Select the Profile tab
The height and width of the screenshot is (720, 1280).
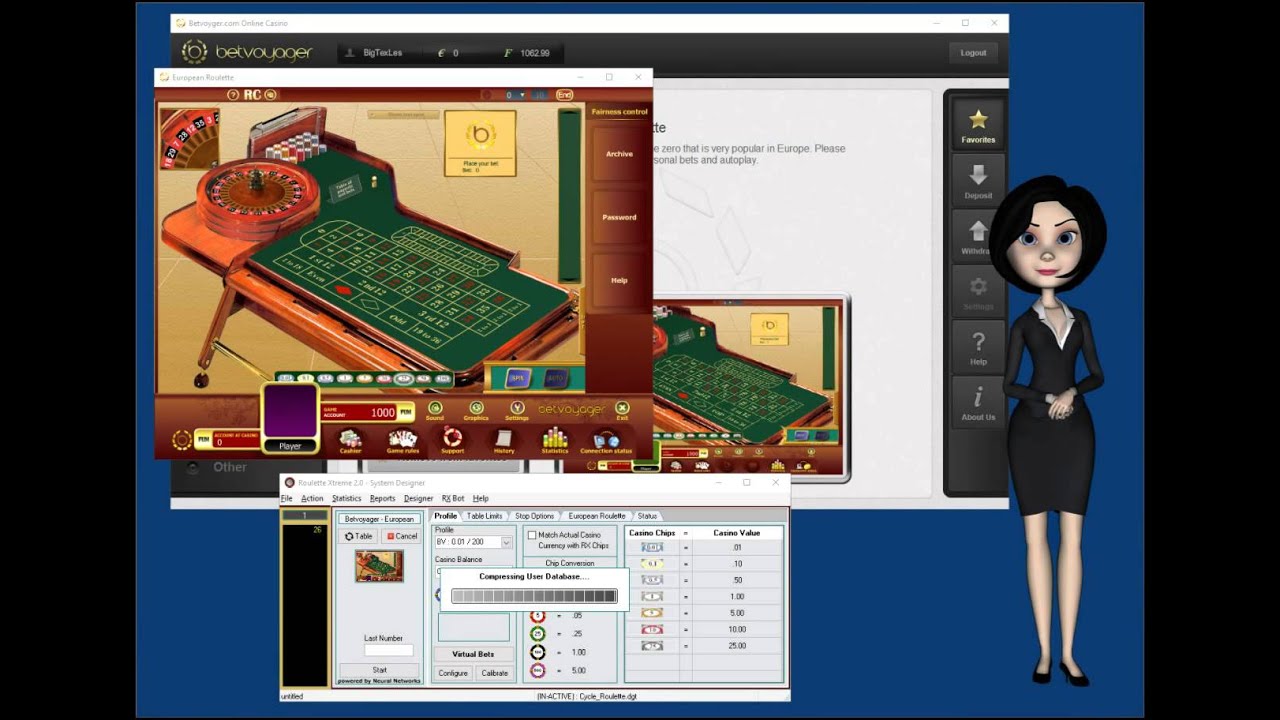tap(445, 516)
